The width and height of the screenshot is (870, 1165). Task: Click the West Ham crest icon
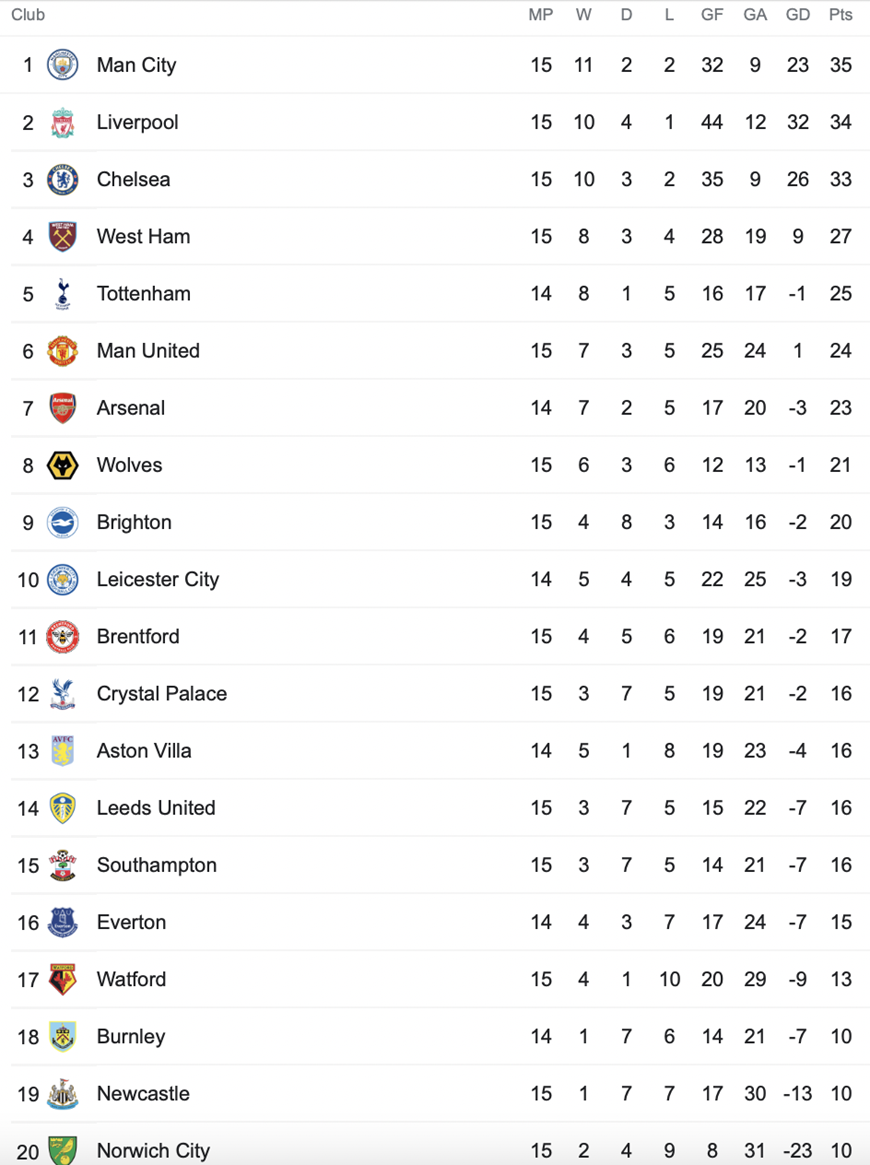coord(62,236)
